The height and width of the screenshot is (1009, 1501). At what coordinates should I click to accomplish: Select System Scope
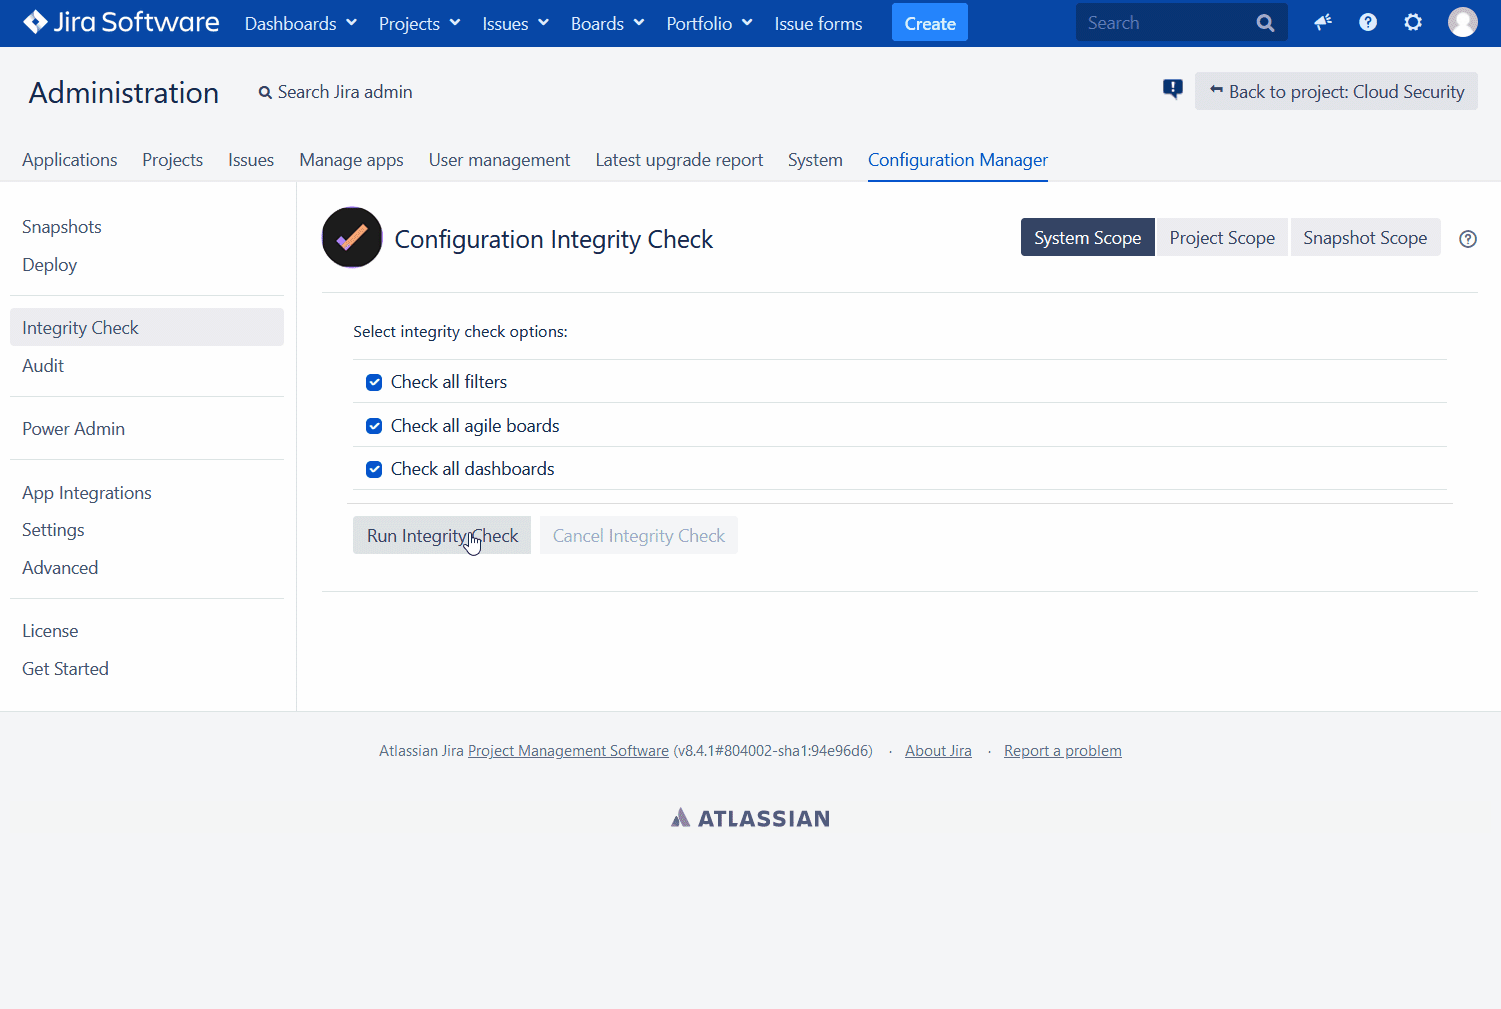point(1087,237)
